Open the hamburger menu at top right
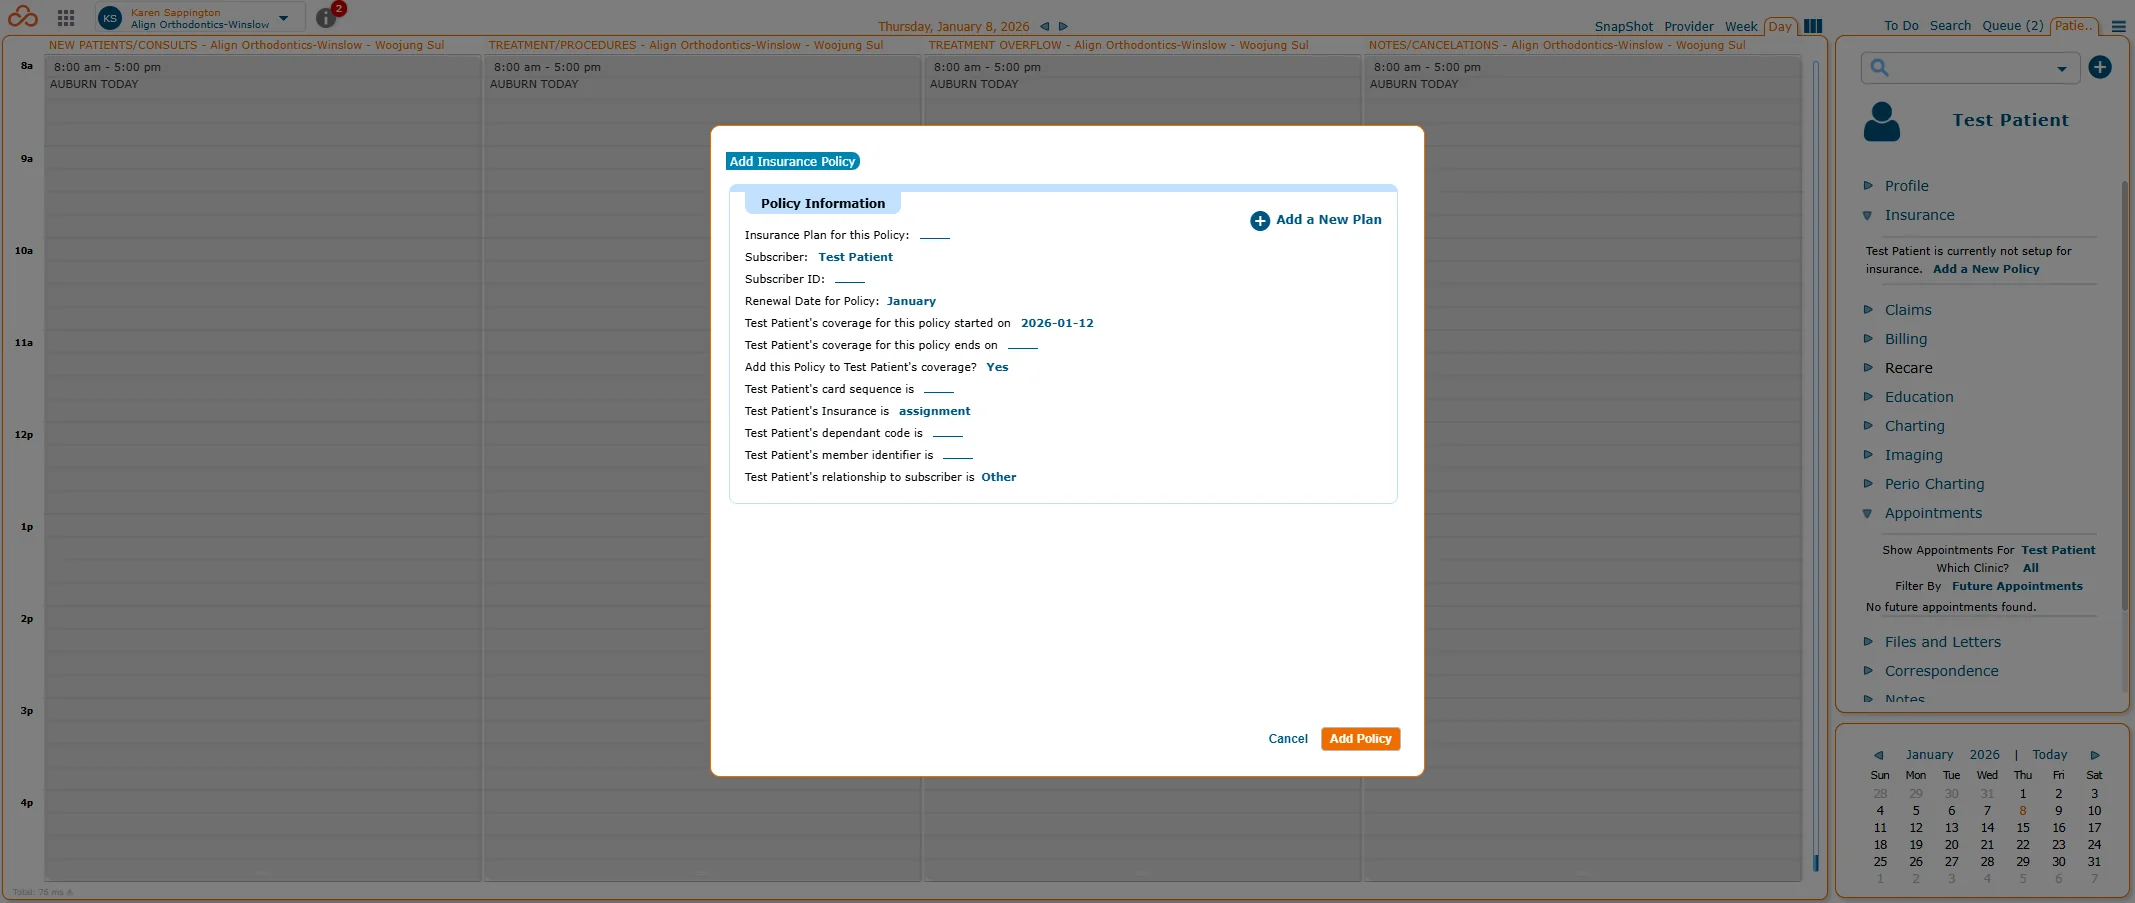 pos(2117,27)
